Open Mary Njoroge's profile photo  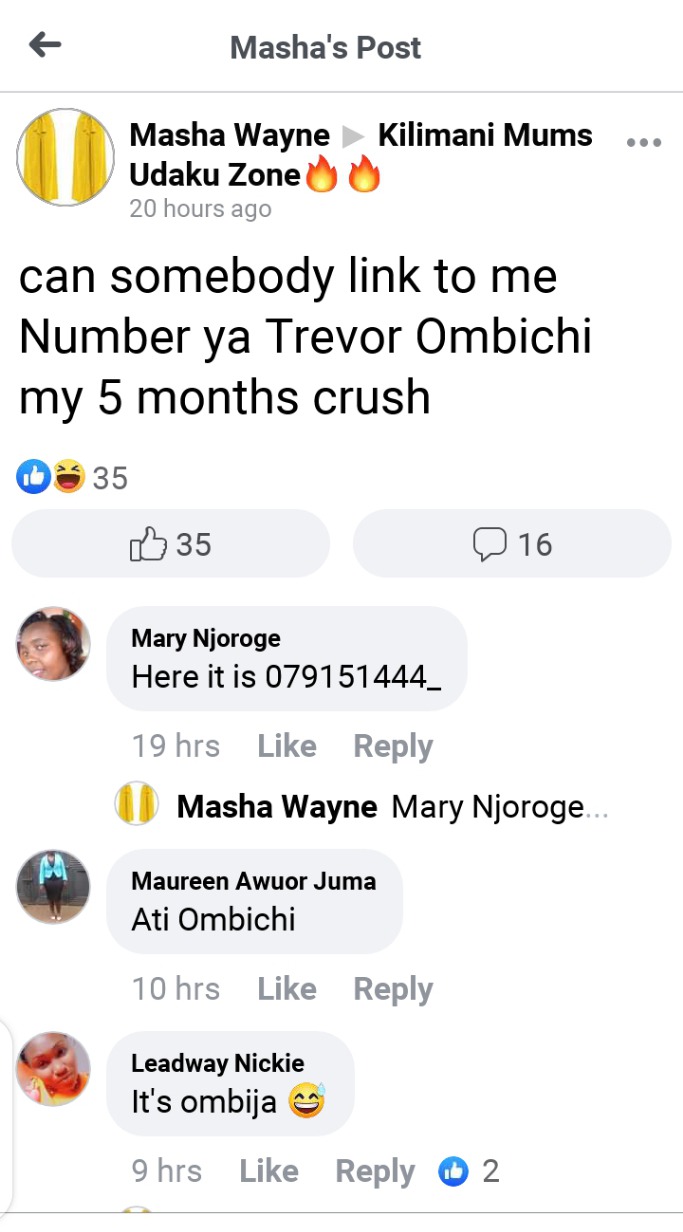tap(53, 644)
